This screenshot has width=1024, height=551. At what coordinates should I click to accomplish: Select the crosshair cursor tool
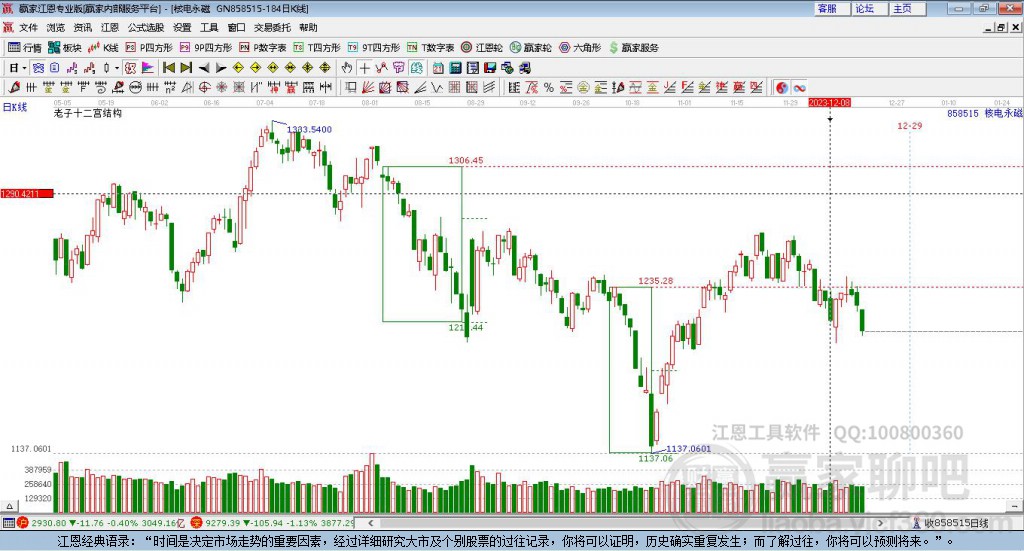click(x=364, y=68)
